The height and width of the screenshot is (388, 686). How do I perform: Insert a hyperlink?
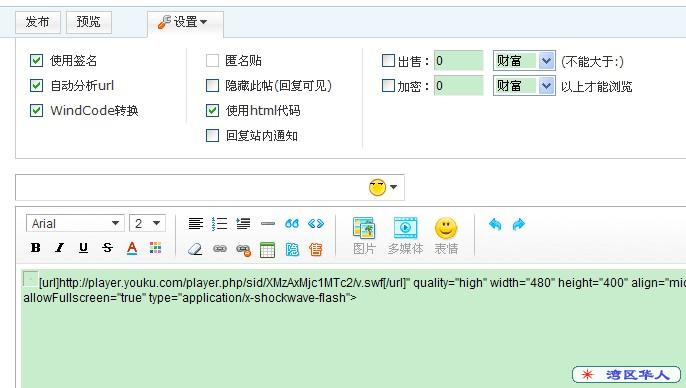click(x=220, y=249)
